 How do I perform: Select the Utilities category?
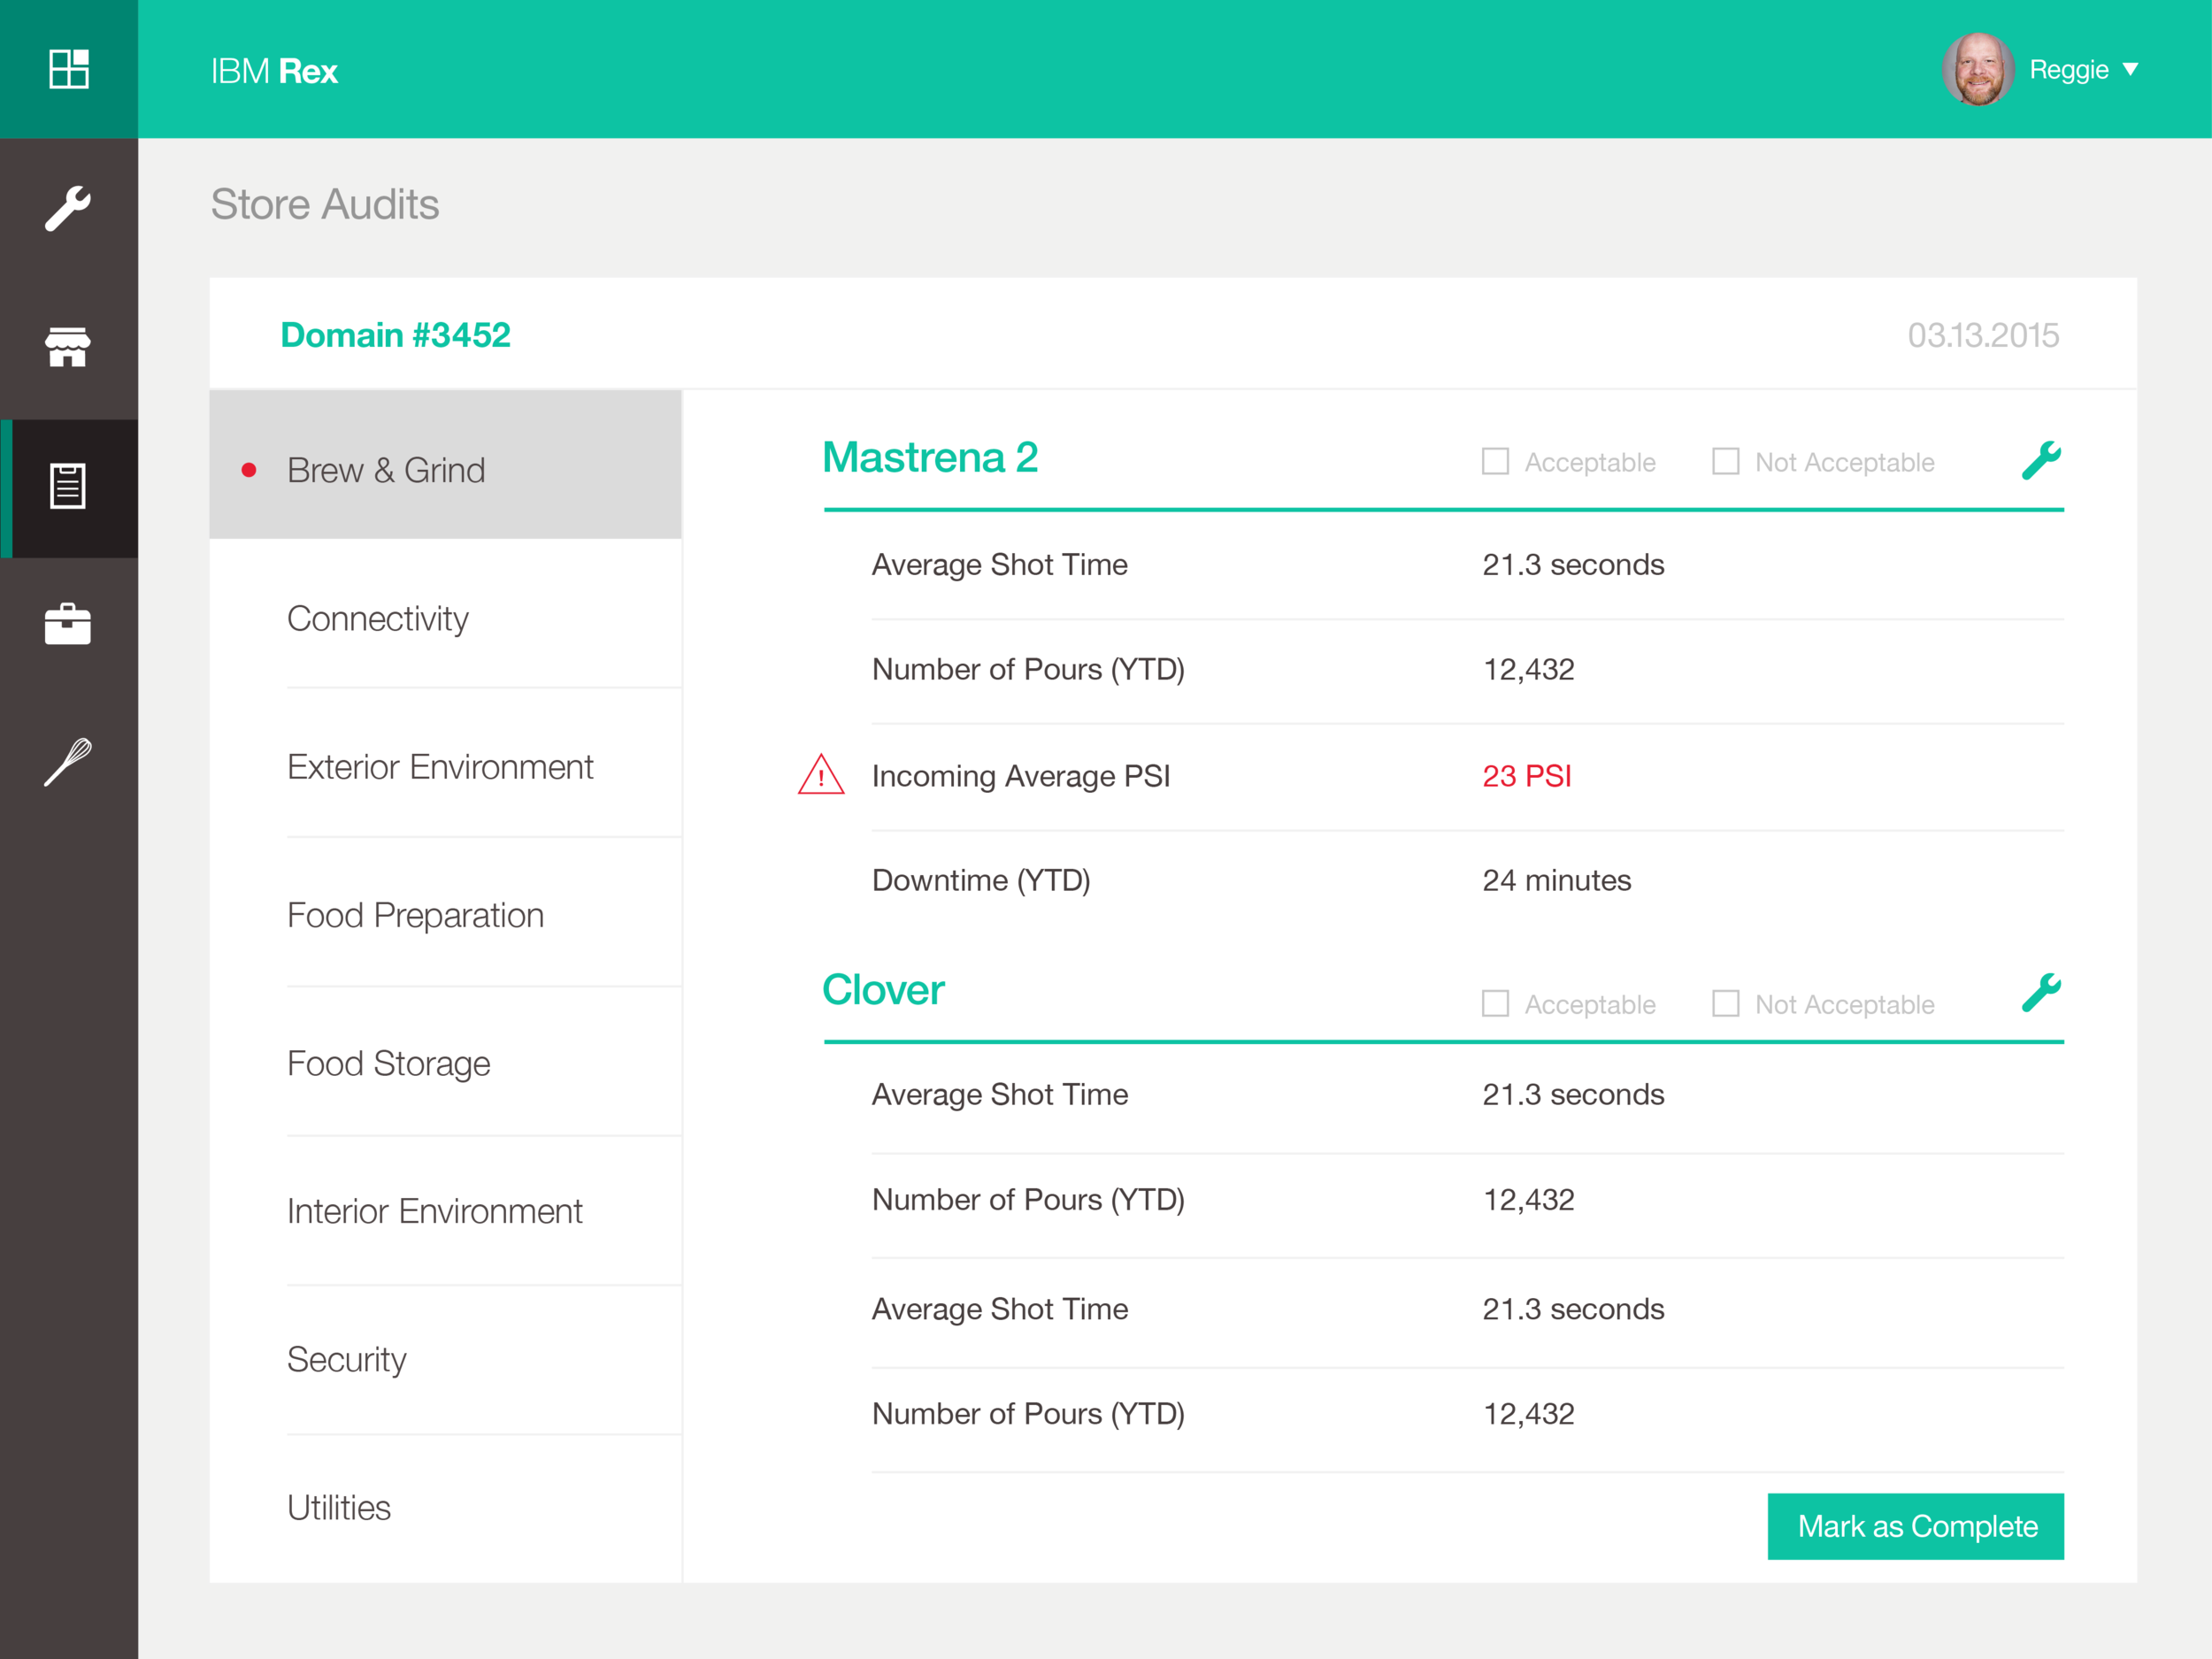pos(445,1507)
